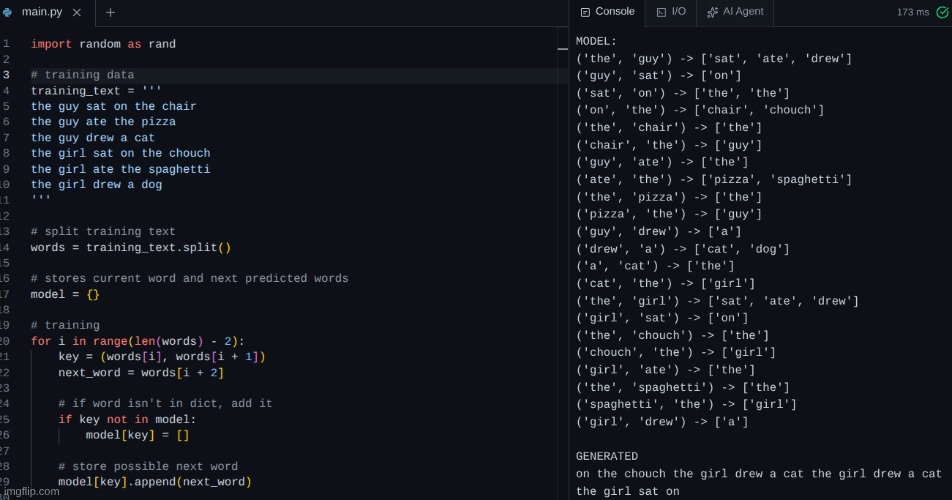Click the 'words = training_text.split()' line
The width and height of the screenshot is (952, 500).
[x=131, y=248]
